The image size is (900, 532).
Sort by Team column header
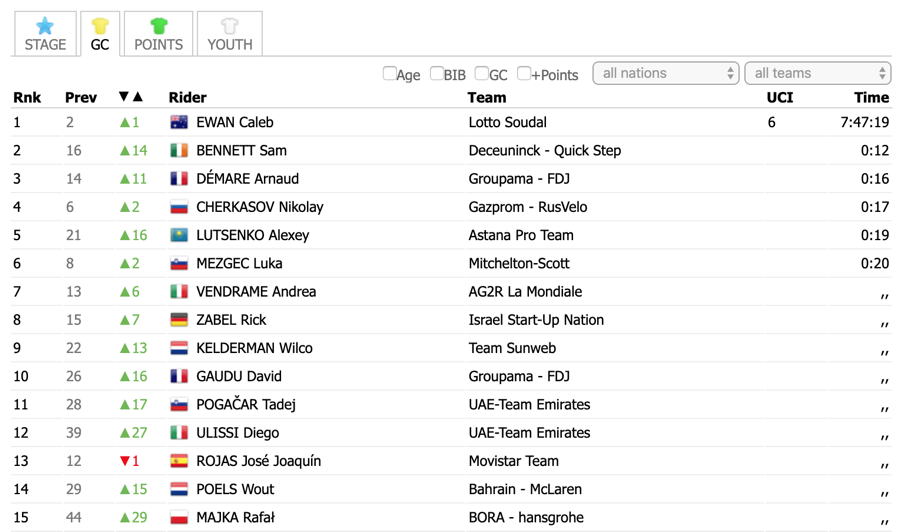coord(487,98)
